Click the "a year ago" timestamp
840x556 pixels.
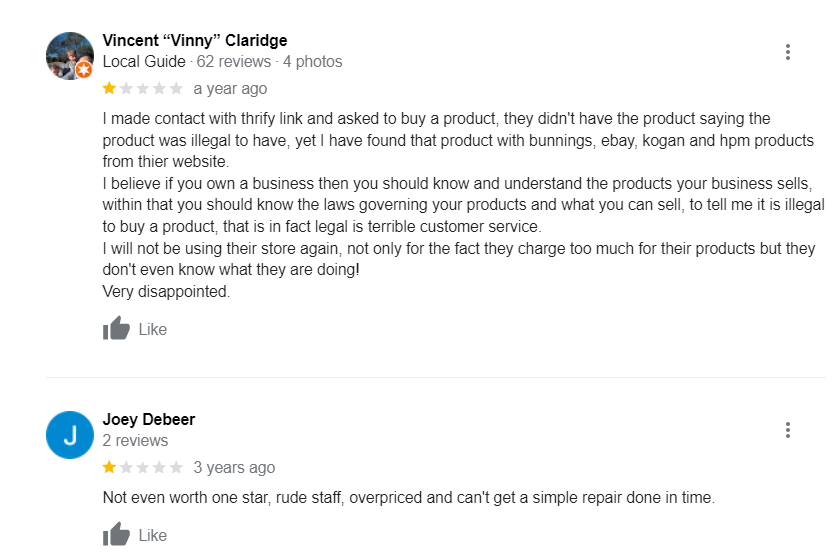pos(230,89)
